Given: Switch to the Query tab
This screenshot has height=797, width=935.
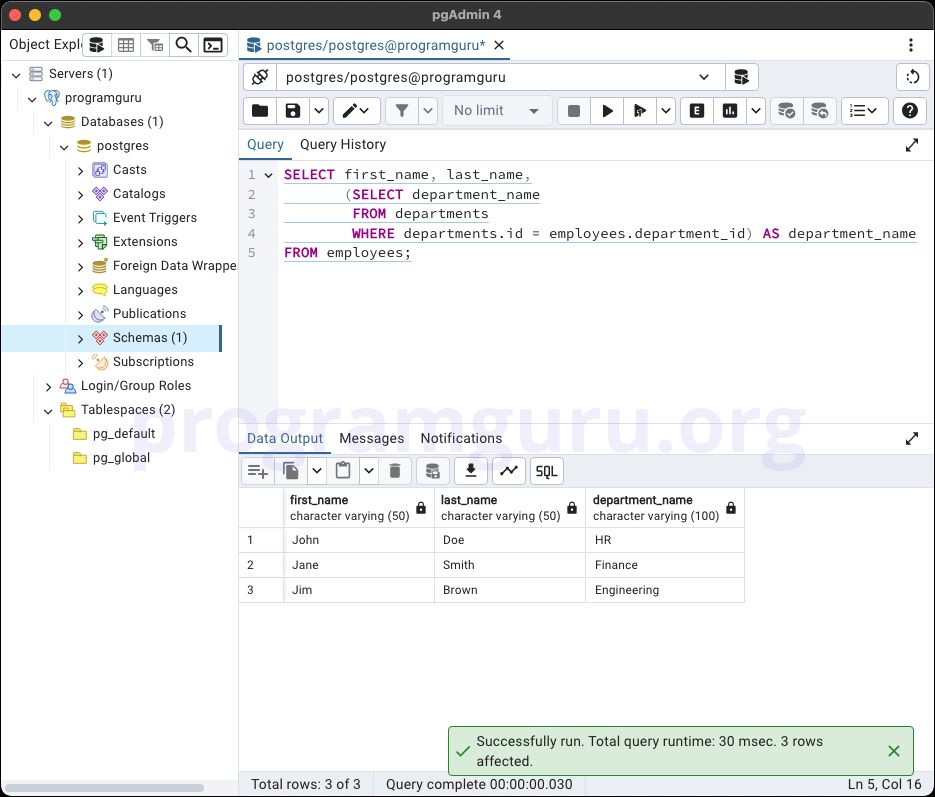Looking at the screenshot, I should (x=265, y=144).
